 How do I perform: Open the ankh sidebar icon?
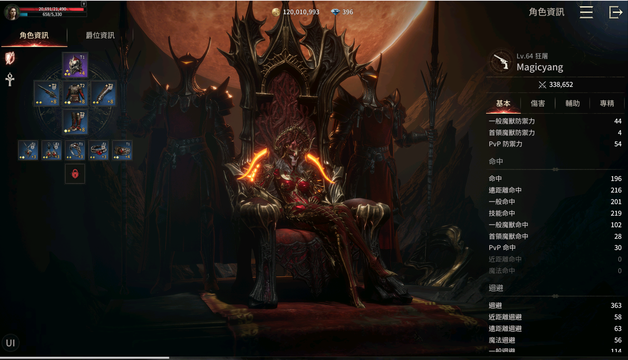10,79
